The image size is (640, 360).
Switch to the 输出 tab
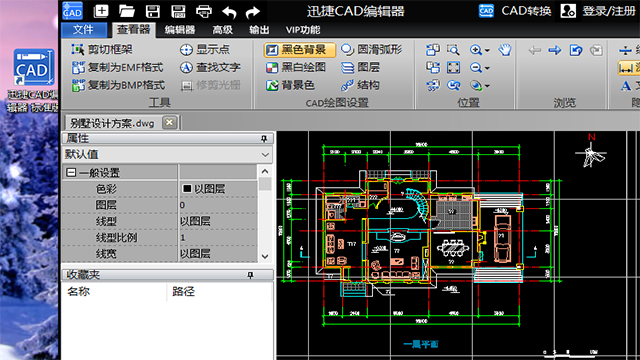tap(259, 30)
